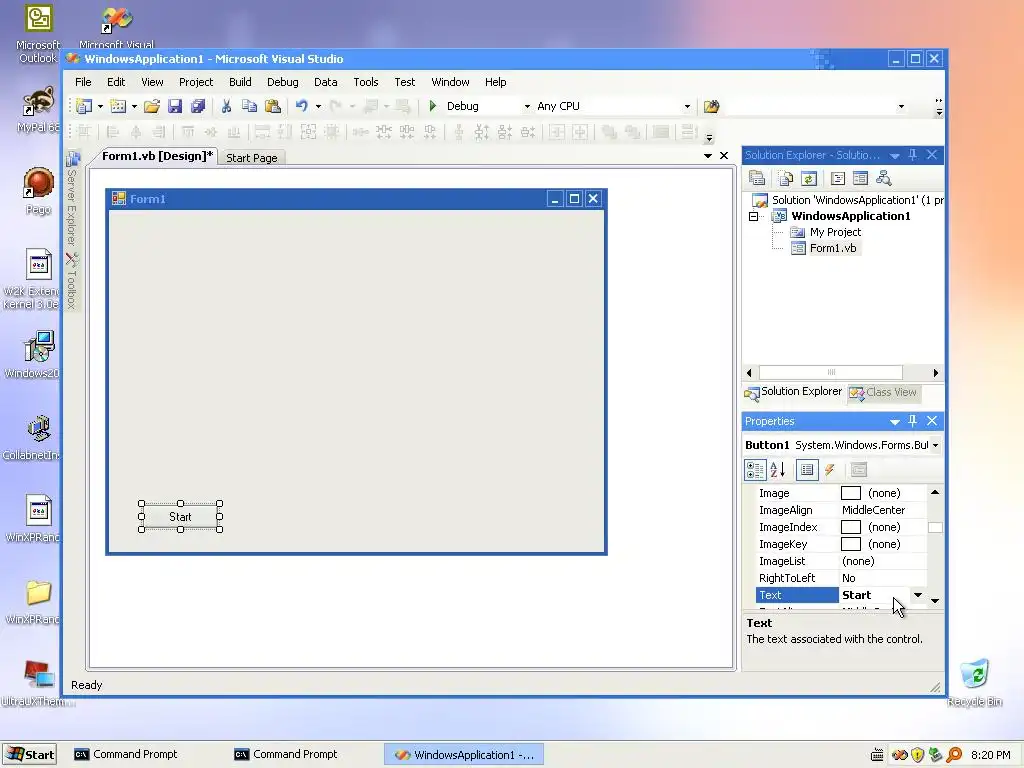The image size is (1024, 768).
Task: Open the New Project dropdown arrow
Action: click(100, 106)
